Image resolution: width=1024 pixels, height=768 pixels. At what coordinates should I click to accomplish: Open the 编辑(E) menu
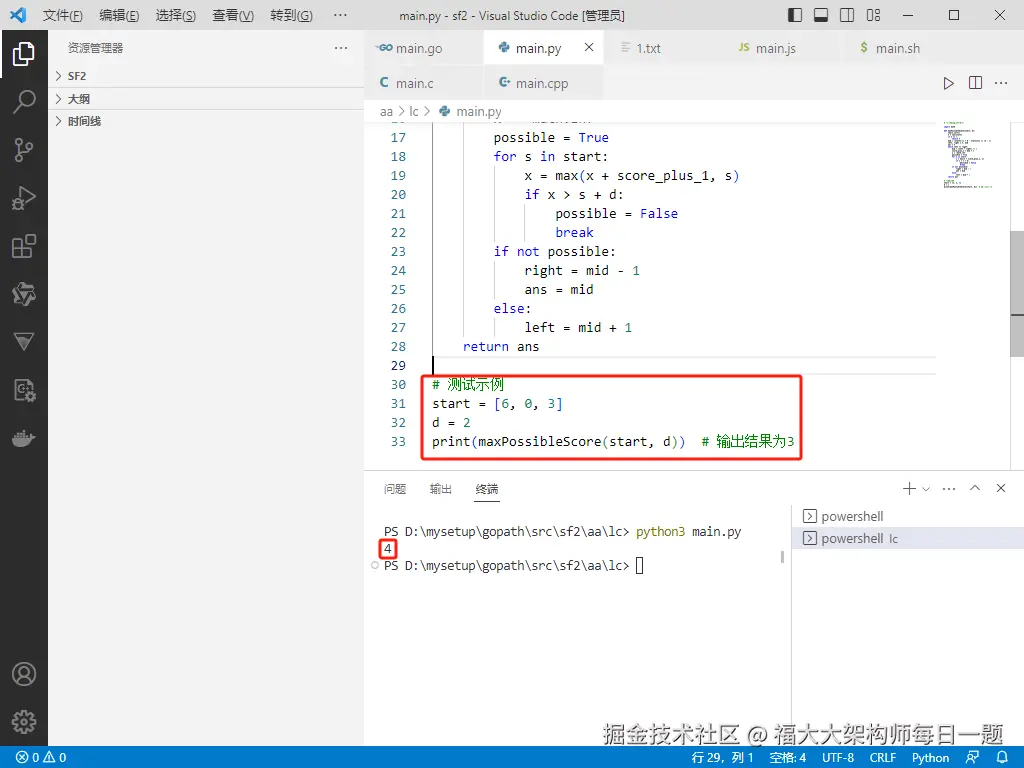(x=119, y=15)
